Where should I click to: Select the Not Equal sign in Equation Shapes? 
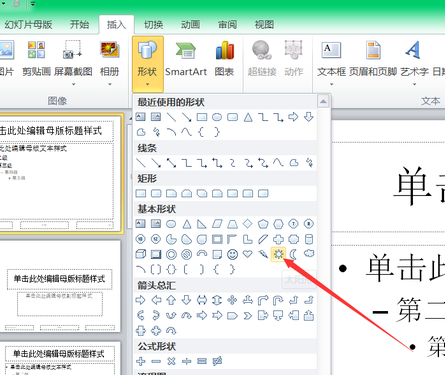pyautogui.click(x=217, y=361)
